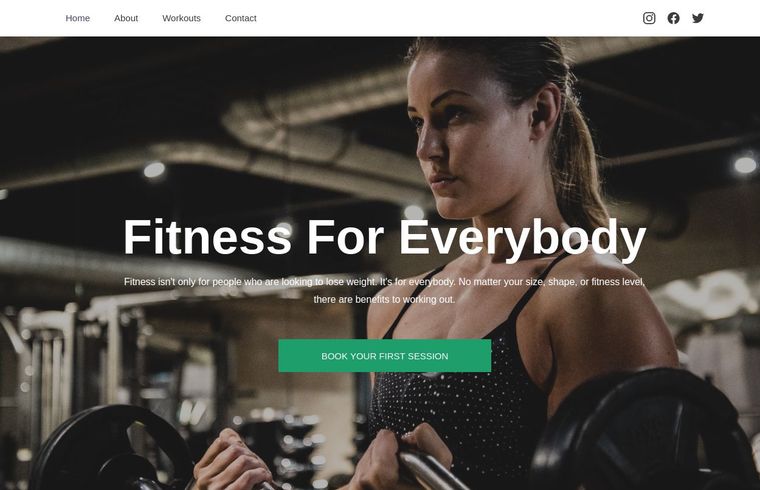The image size is (760, 490).
Task: Click the ceiling light above the left ductwork
Action: pos(154,170)
